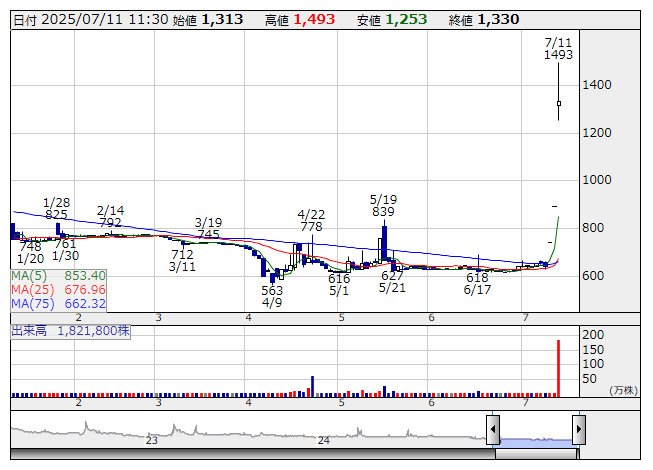Click the 4/22 778 annotation
653x470 pixels.
coord(311,221)
